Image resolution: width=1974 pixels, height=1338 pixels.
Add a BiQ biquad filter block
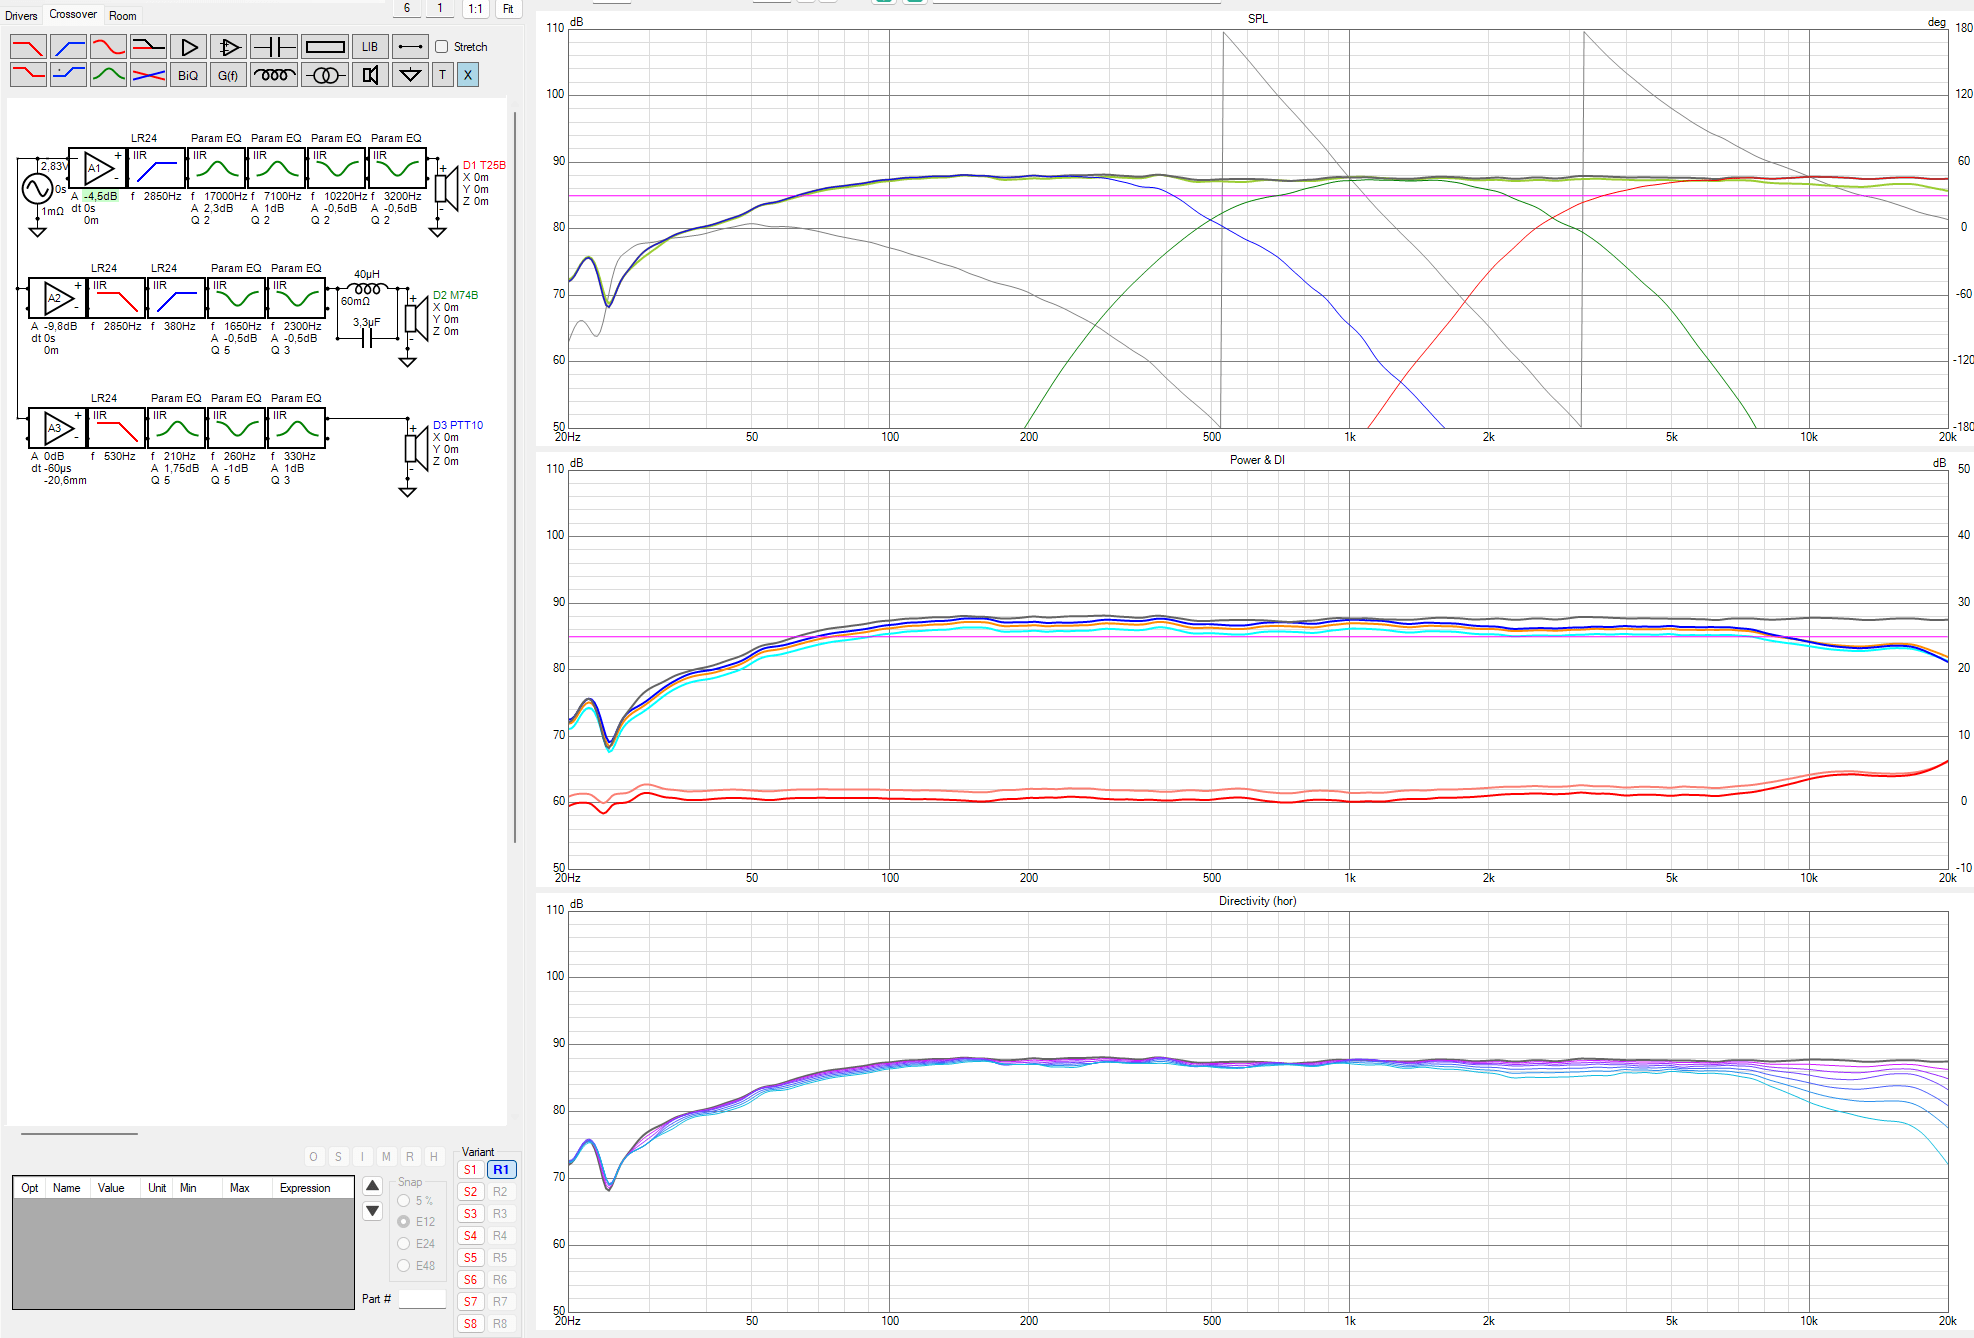tap(188, 75)
